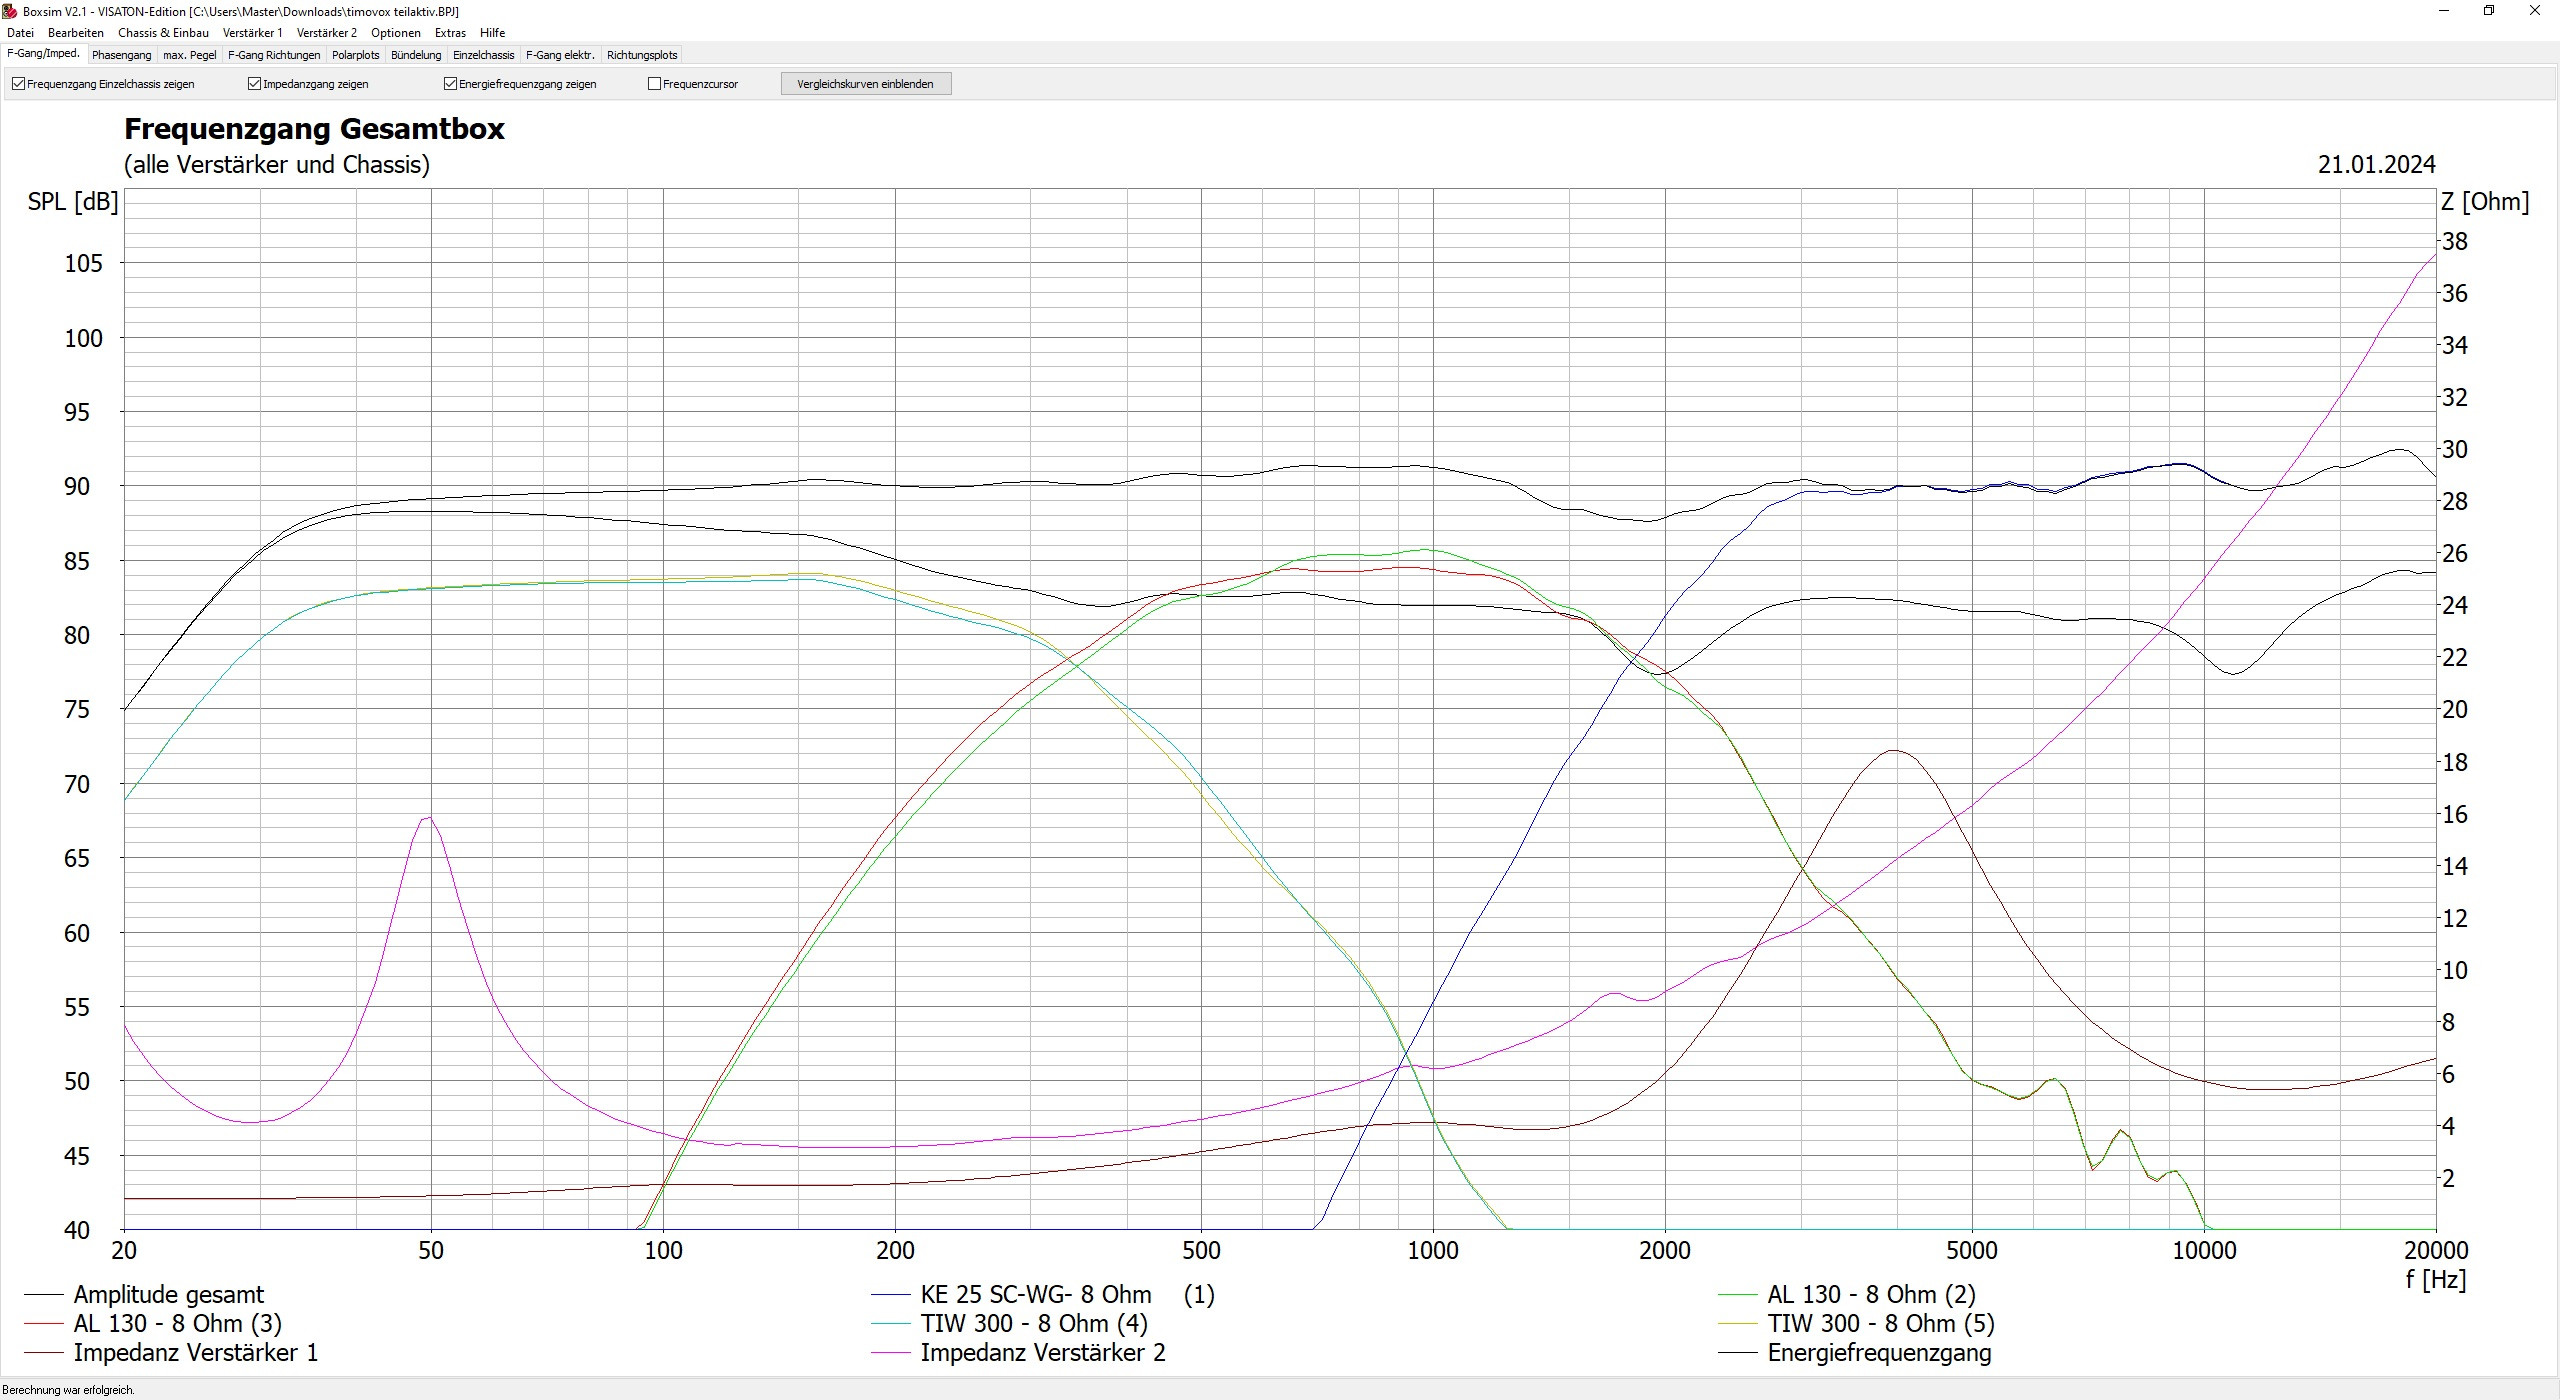Expand the Optionen menu
The image size is (2560, 1400).
395,33
